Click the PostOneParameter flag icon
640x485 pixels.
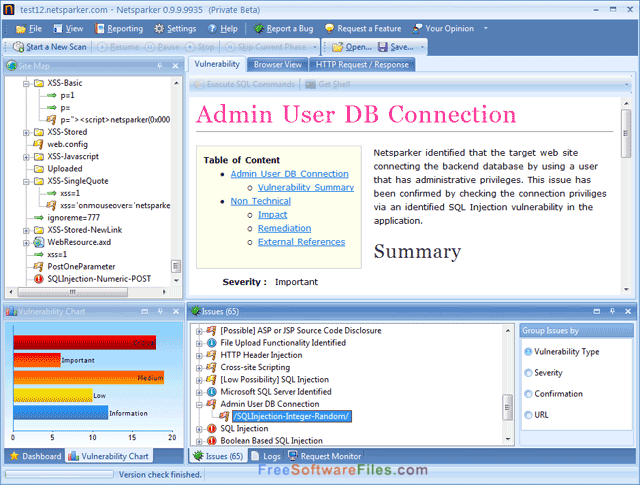tap(38, 267)
